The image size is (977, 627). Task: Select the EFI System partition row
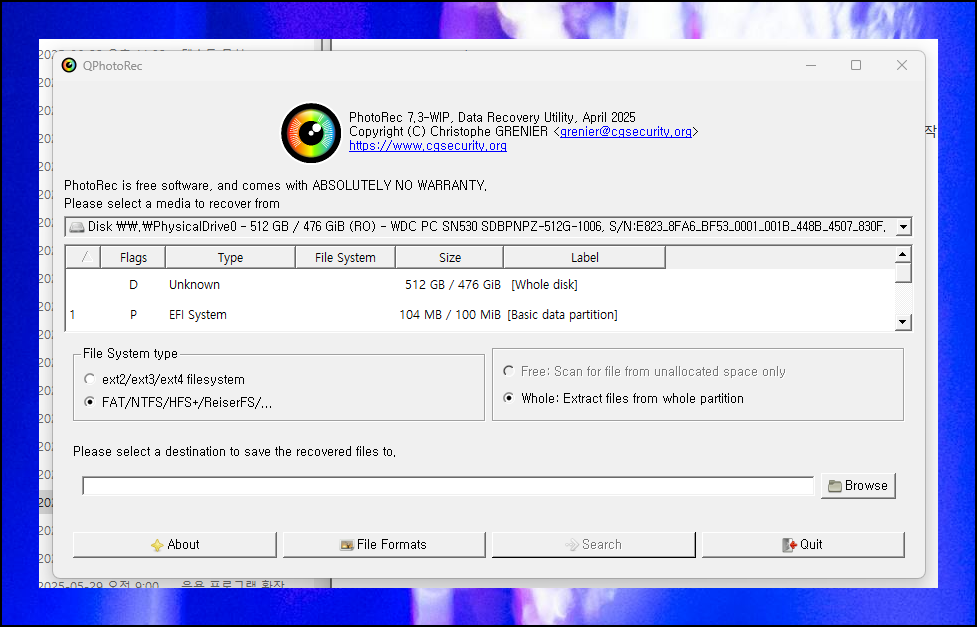tap(480, 315)
